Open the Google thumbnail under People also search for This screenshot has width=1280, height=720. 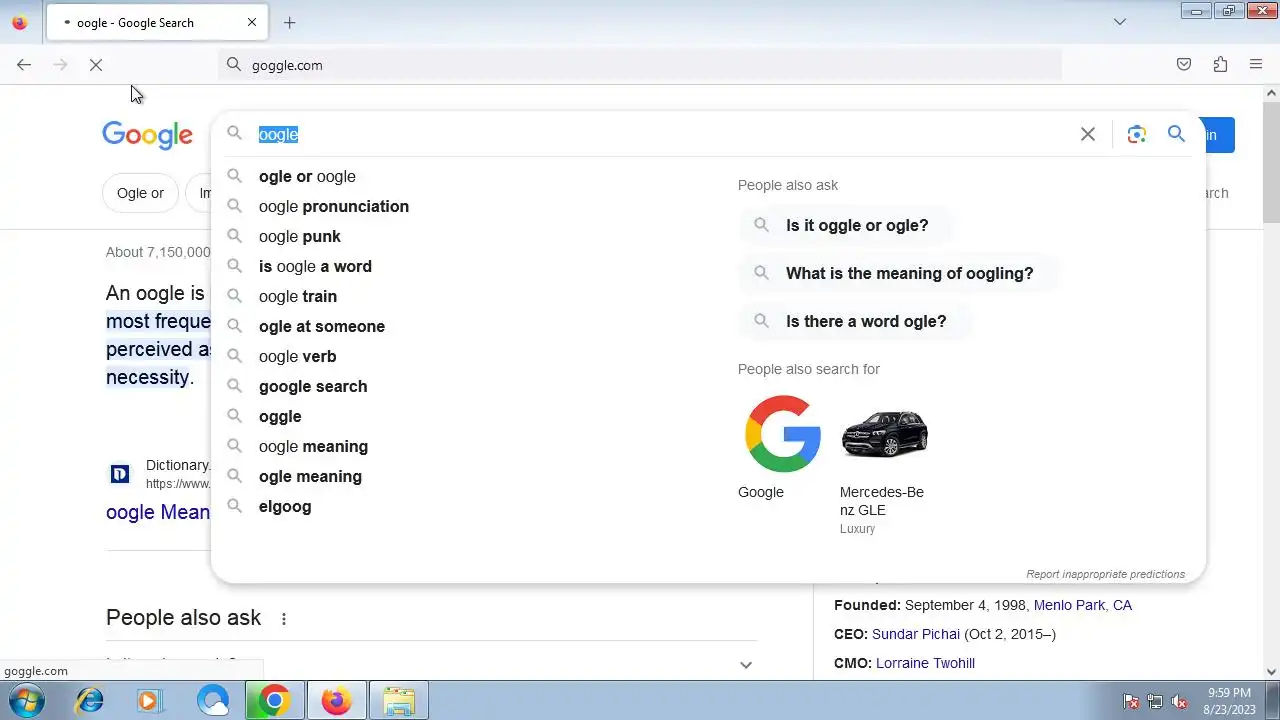pyautogui.click(x=782, y=434)
